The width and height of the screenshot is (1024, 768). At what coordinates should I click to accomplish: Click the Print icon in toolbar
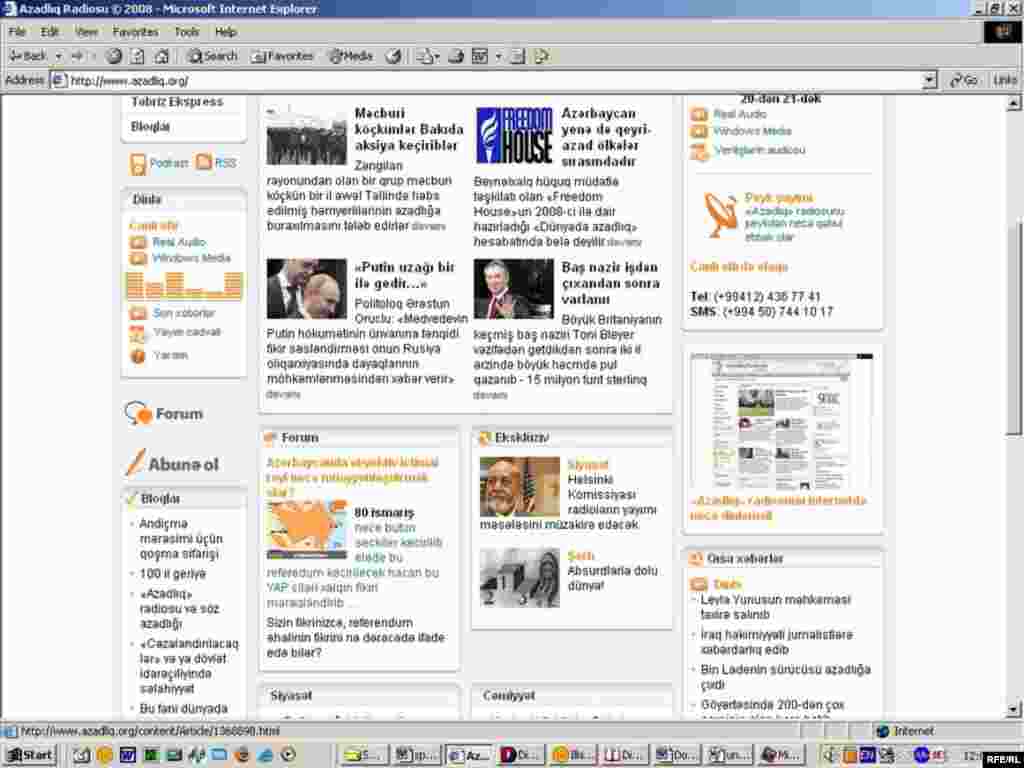[x=456, y=56]
